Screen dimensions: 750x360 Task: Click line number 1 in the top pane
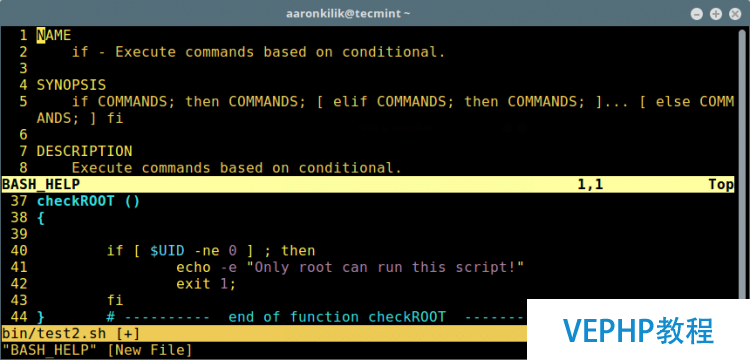(x=23, y=35)
